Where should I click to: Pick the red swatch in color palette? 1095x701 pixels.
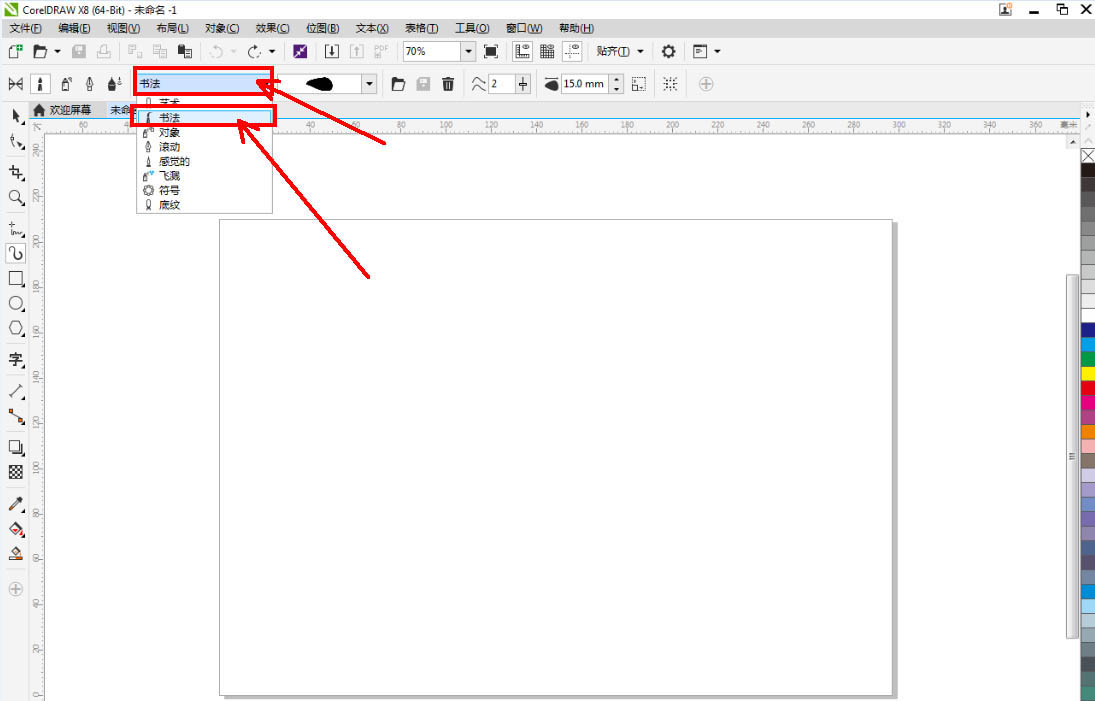click(1088, 388)
